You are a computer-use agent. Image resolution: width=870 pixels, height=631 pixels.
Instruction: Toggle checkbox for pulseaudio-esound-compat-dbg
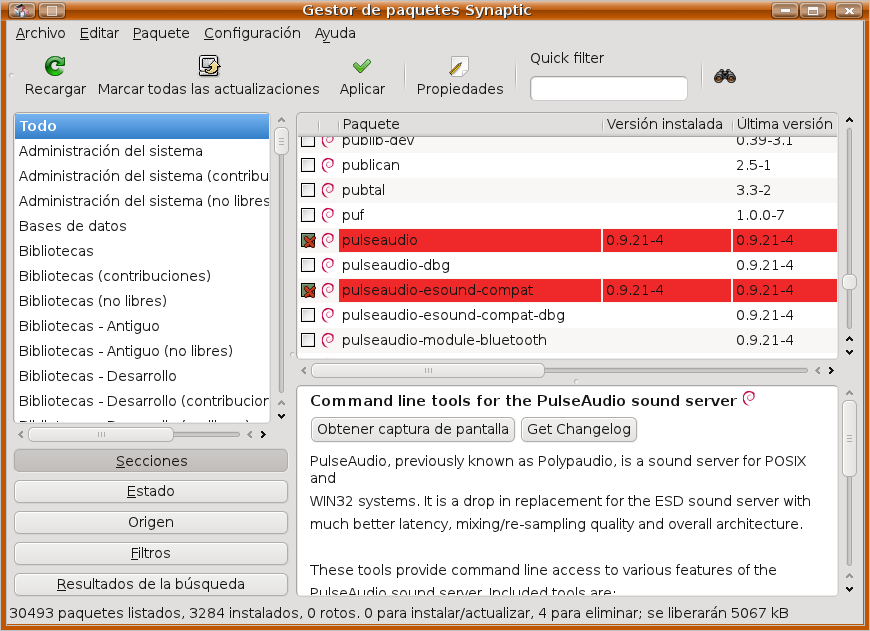pos(308,315)
